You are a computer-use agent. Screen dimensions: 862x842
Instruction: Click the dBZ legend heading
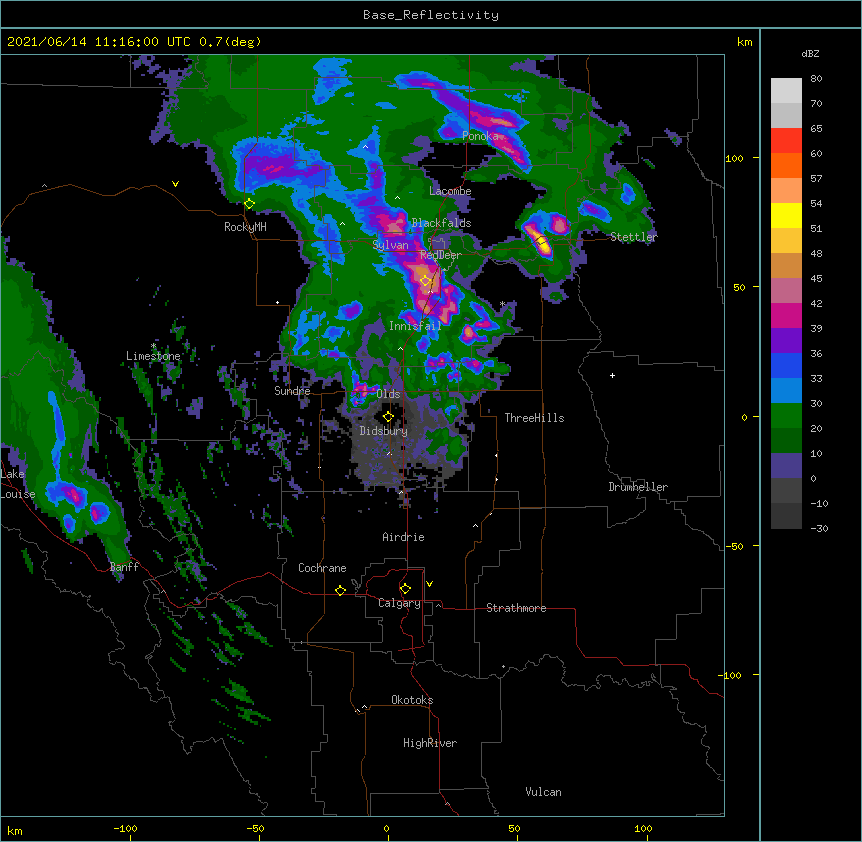coord(810,54)
